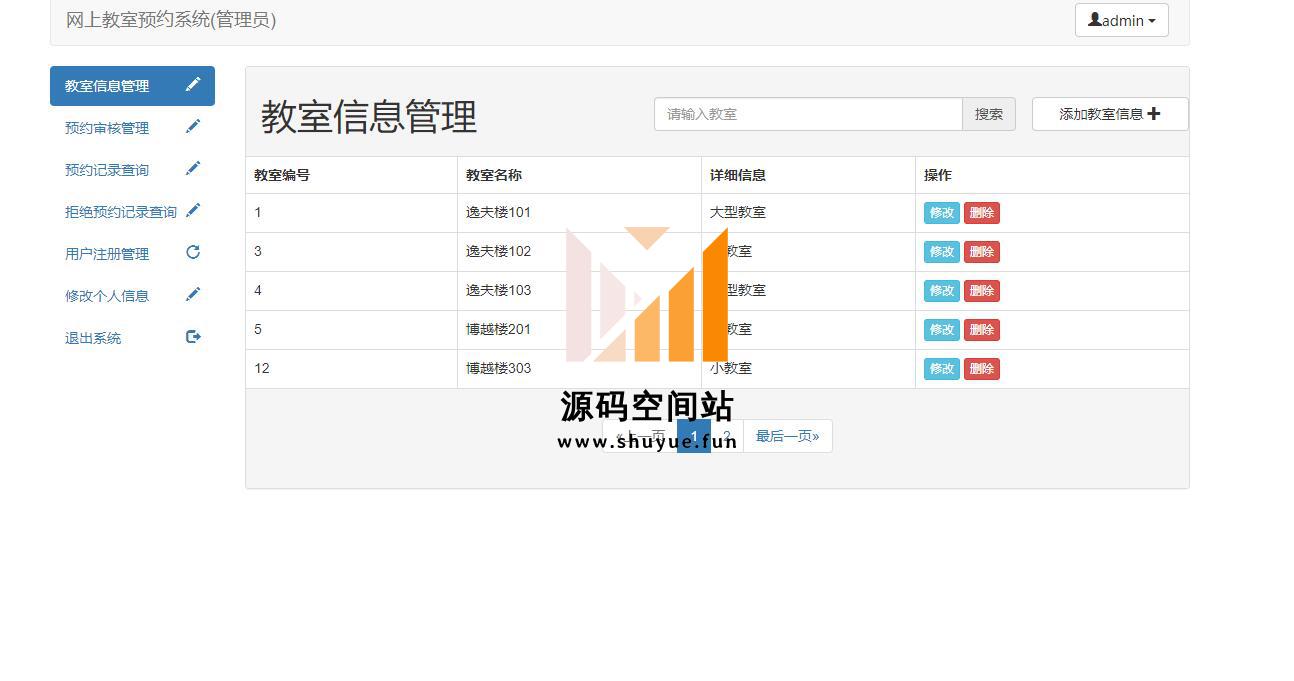Viewport: 1294px width, 681px height.
Task: Click the logout icon beside 退出系统
Action: pyautogui.click(x=193, y=337)
